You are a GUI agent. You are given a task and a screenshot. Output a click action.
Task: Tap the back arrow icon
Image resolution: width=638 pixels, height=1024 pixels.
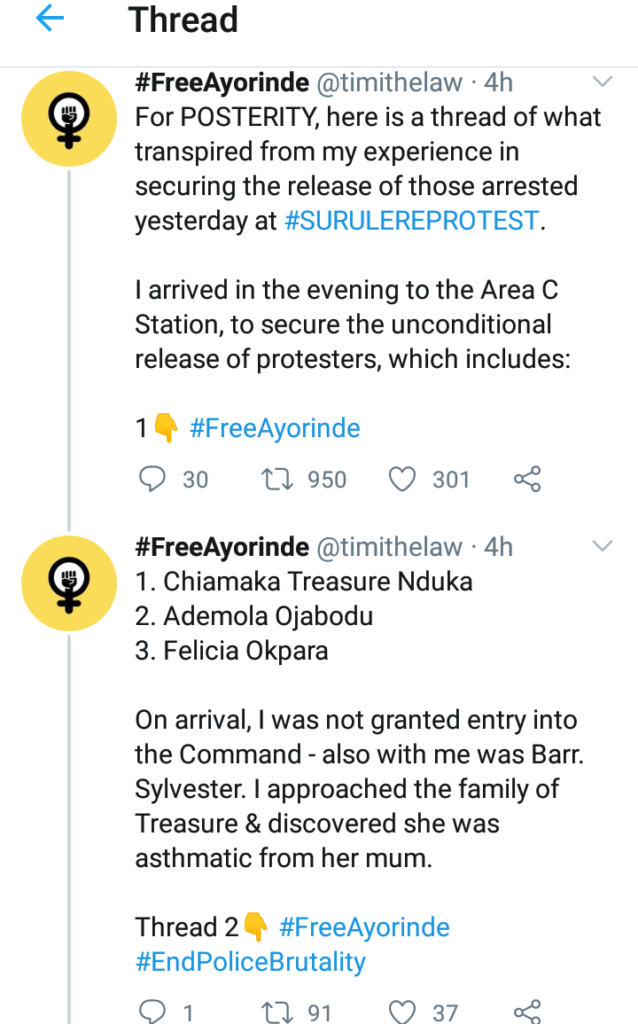click(x=49, y=21)
